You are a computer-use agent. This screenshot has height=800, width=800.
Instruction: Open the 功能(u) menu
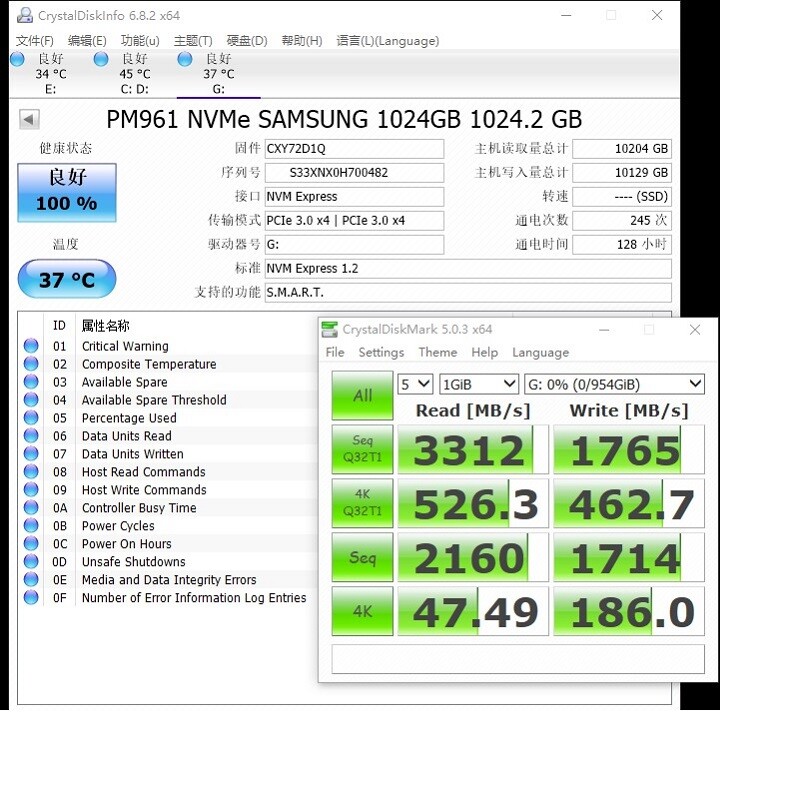(x=140, y=41)
